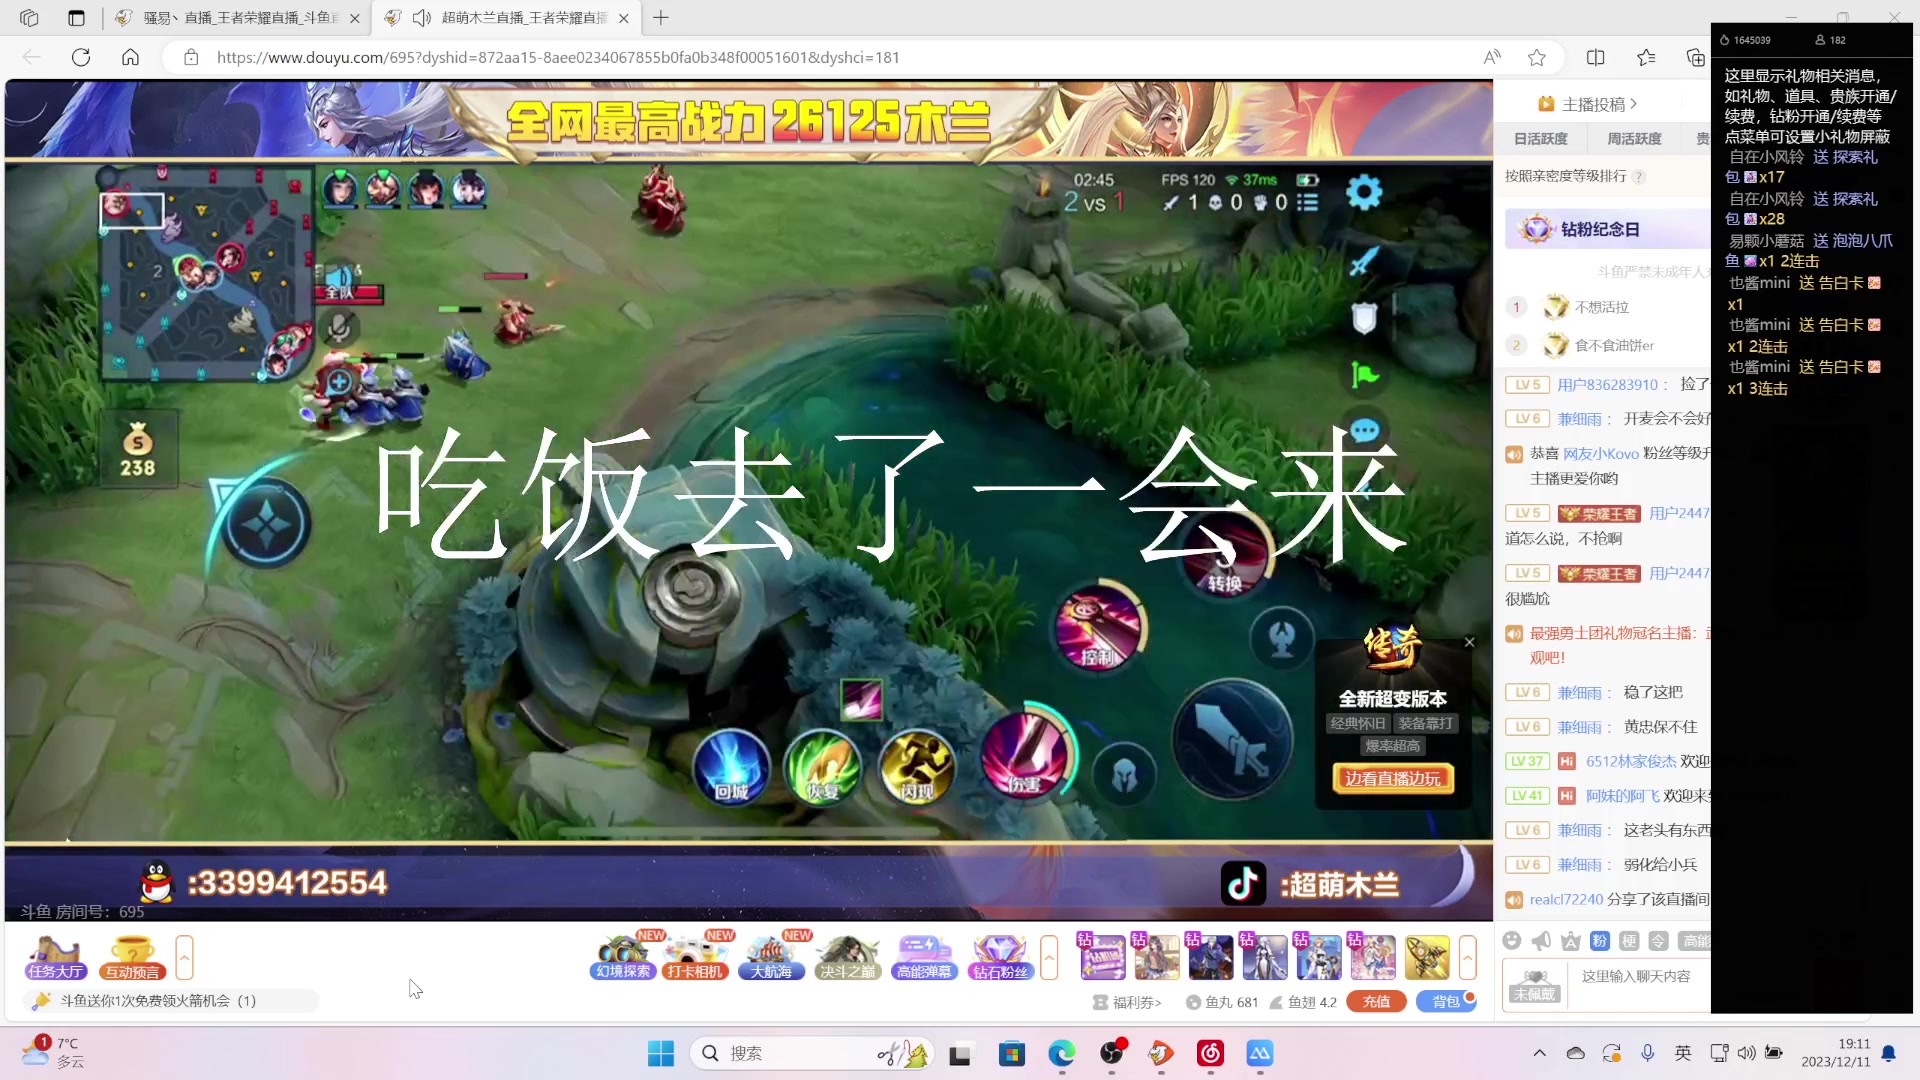Toggle the in-game 全队 speaker button

click(340, 281)
